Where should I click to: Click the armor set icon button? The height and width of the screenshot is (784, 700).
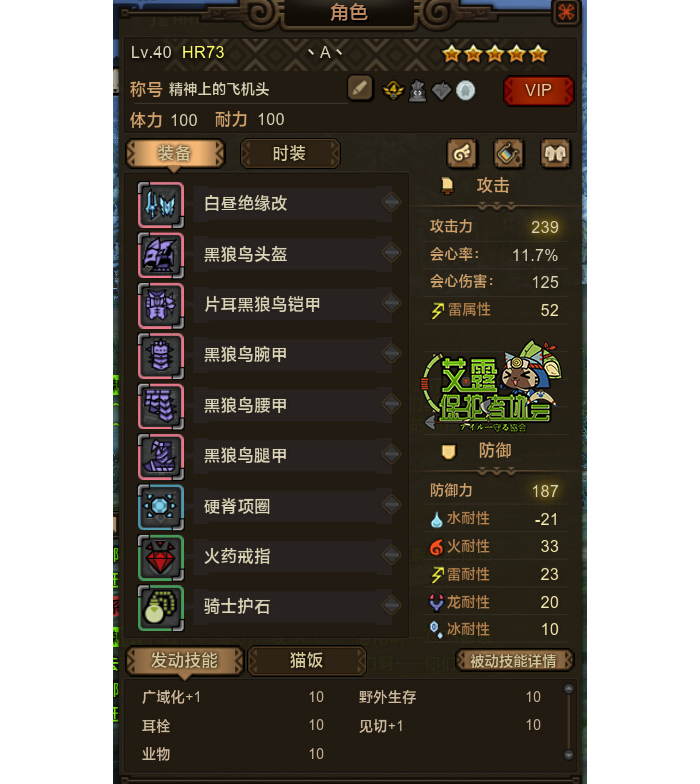click(555, 153)
